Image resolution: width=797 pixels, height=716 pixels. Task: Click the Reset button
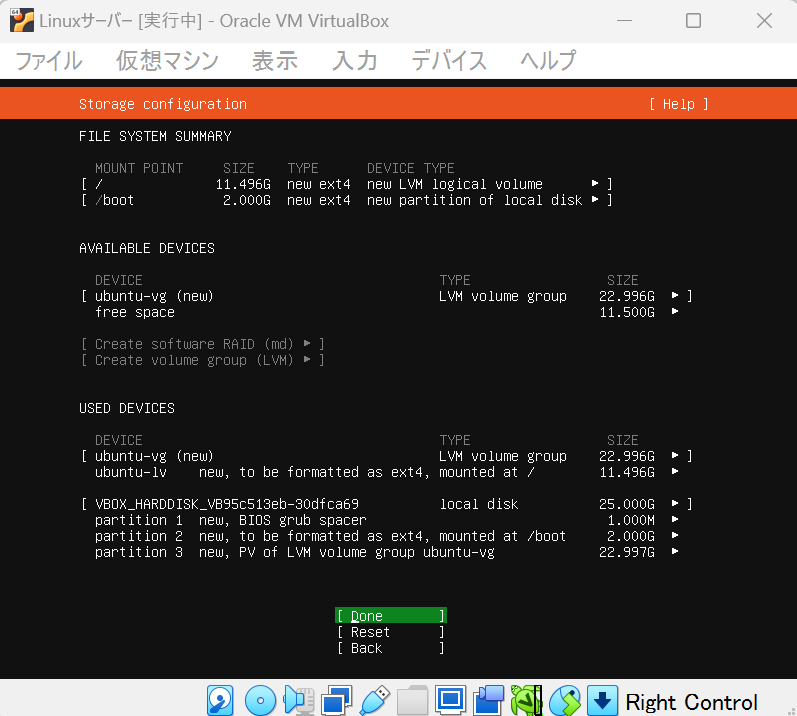click(391, 632)
